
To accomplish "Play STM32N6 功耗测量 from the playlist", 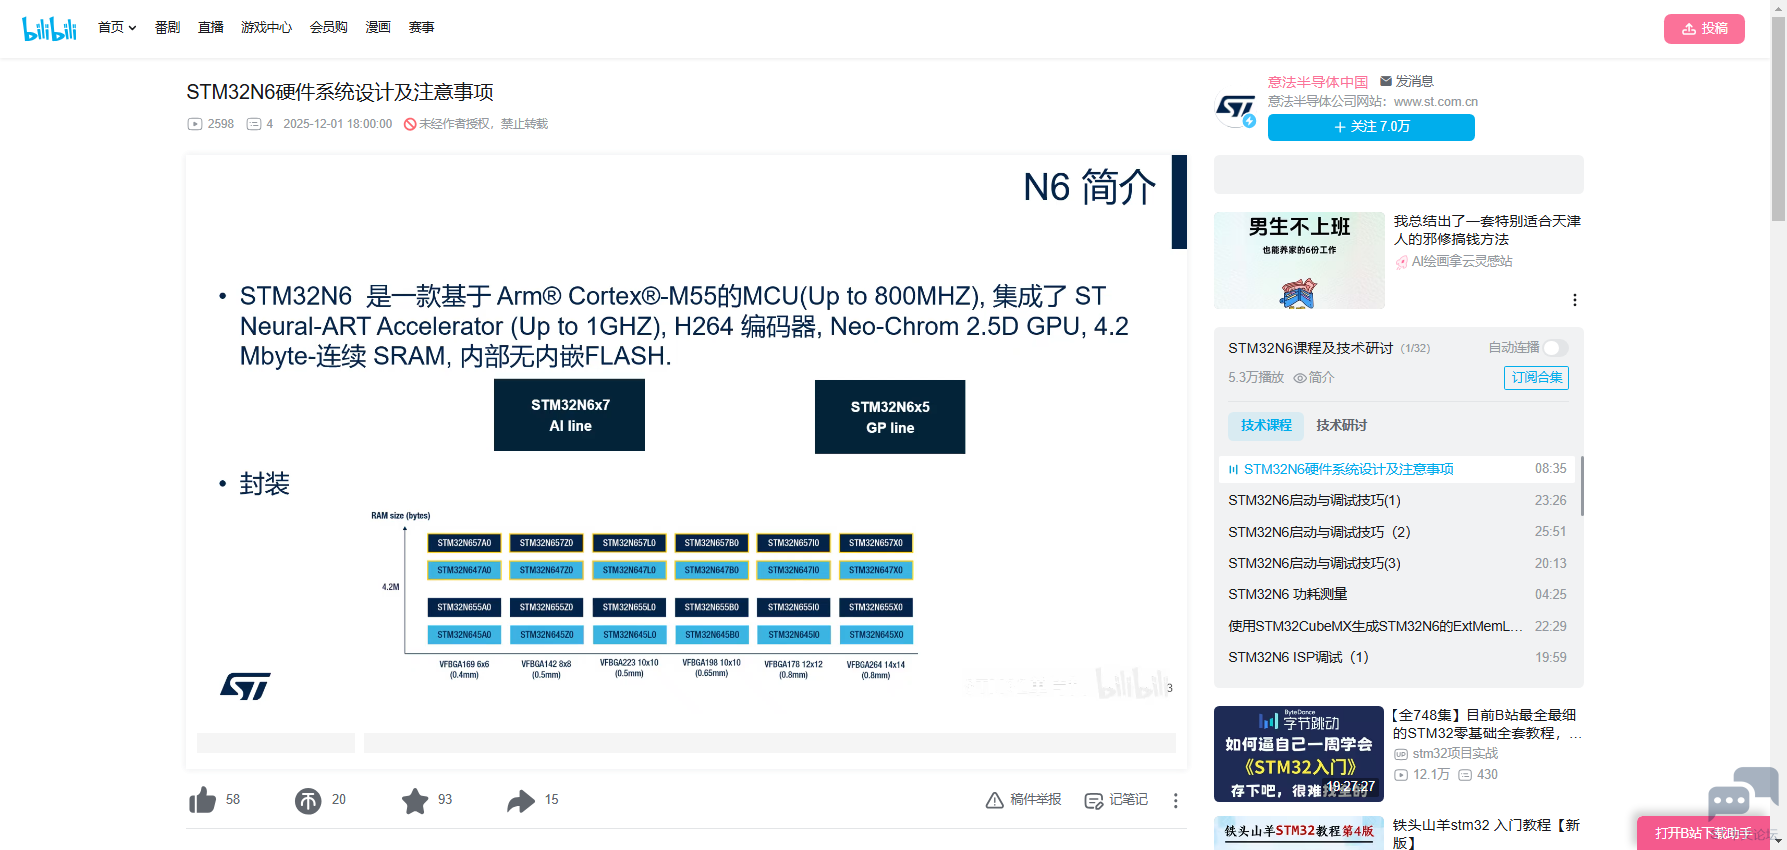I will [1288, 594].
